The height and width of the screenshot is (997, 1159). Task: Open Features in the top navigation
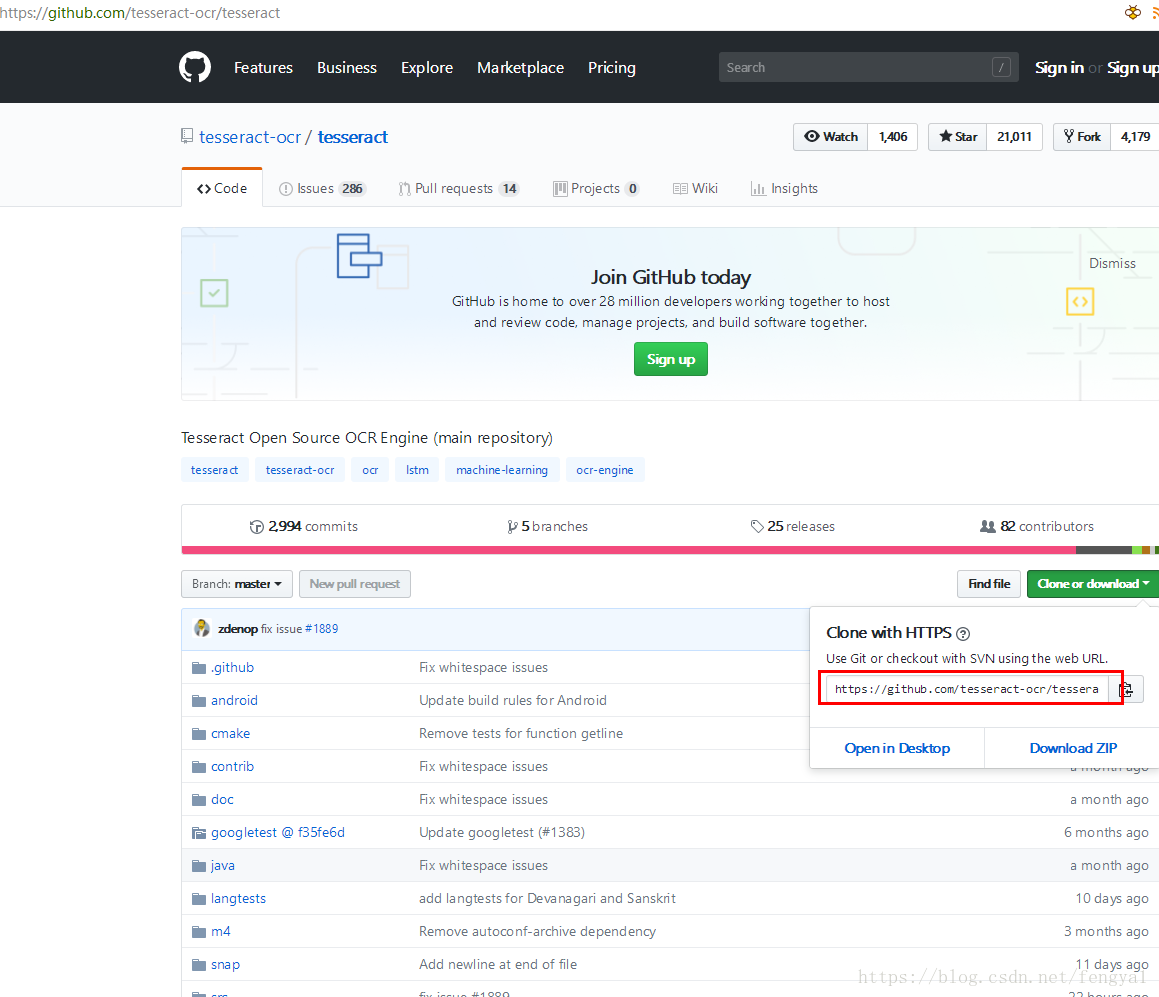coord(263,67)
